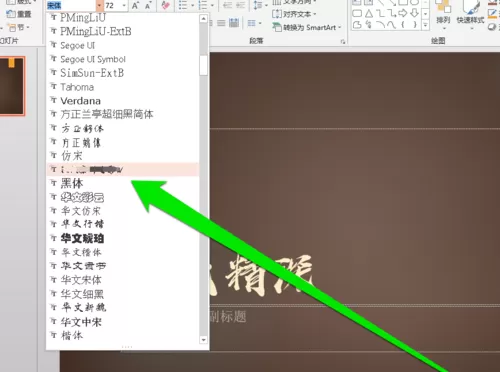This screenshot has height=372, width=500.
Task: Open the 节 section menu
Action: pyautogui.click(x=18, y=27)
